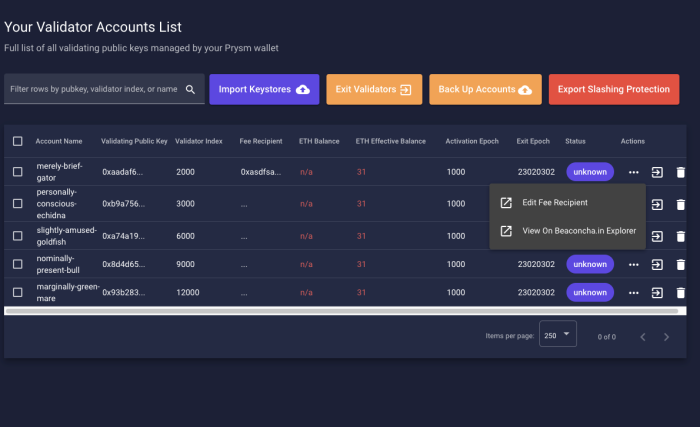Viewport: 700px width, 427px height.
Task: Select the slightly-amused-goldfish row checkbox
Action: pyautogui.click(x=18, y=235)
